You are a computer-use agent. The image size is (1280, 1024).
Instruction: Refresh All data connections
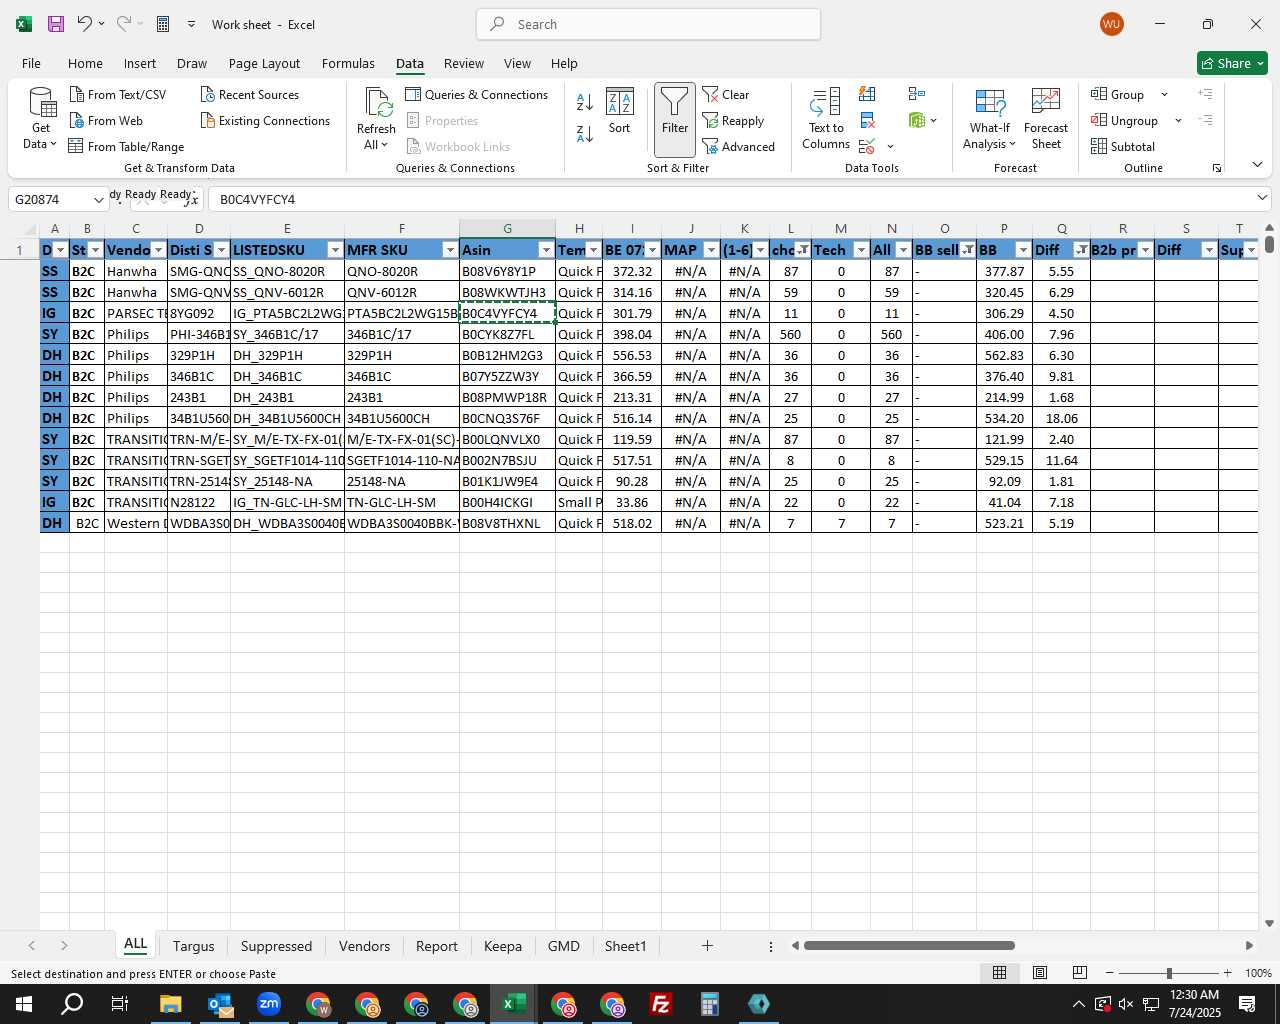[x=376, y=118]
